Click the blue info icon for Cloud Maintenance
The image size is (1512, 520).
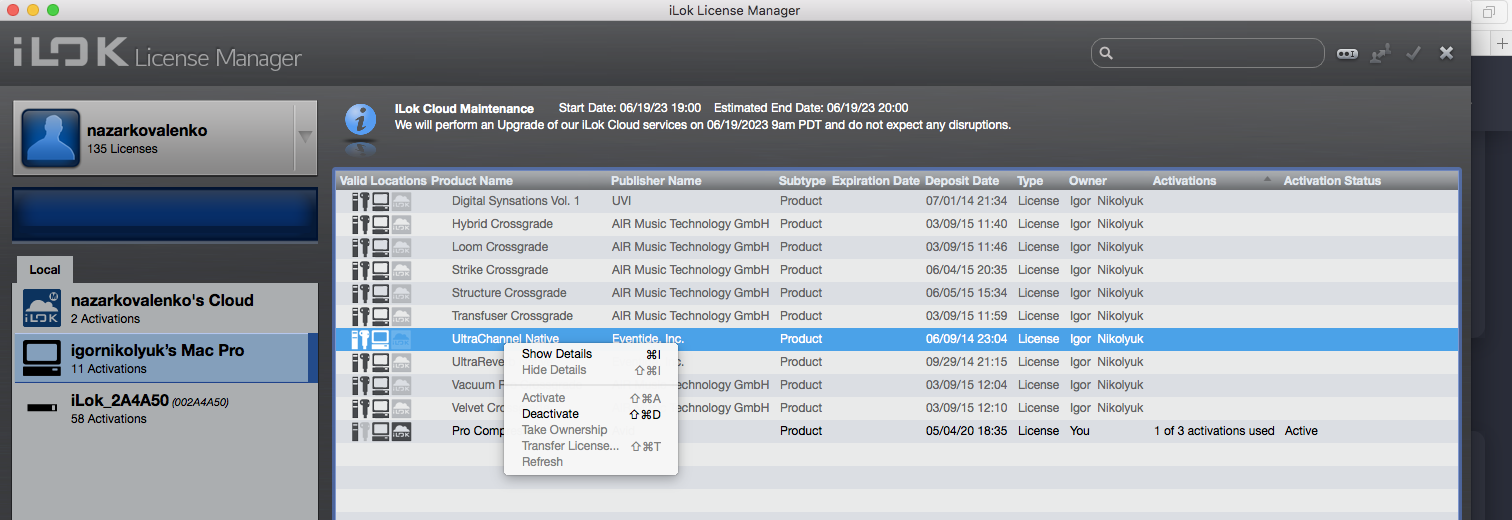click(360, 119)
